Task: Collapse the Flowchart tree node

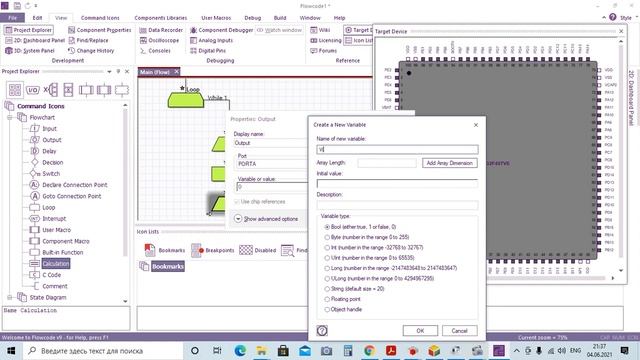Action: pos(9,118)
